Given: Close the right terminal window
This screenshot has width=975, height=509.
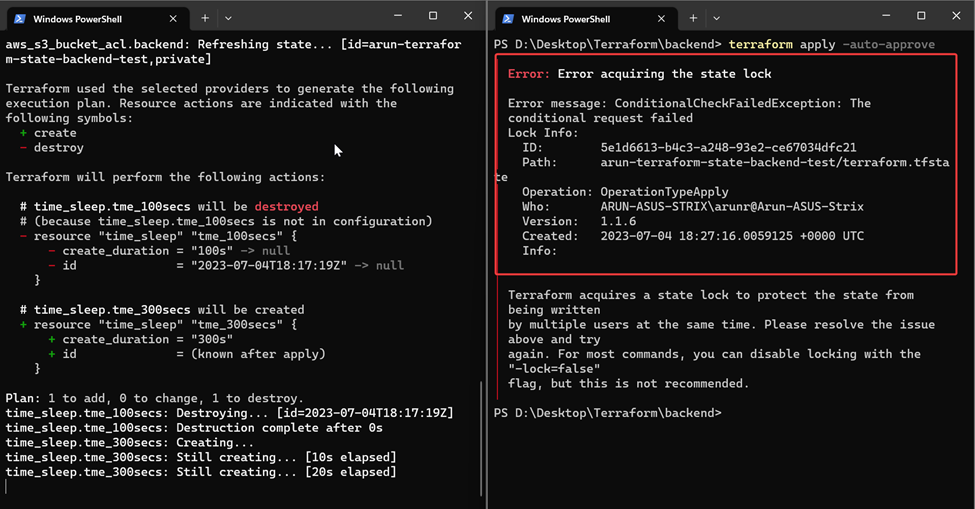Looking at the screenshot, I should 956,16.
